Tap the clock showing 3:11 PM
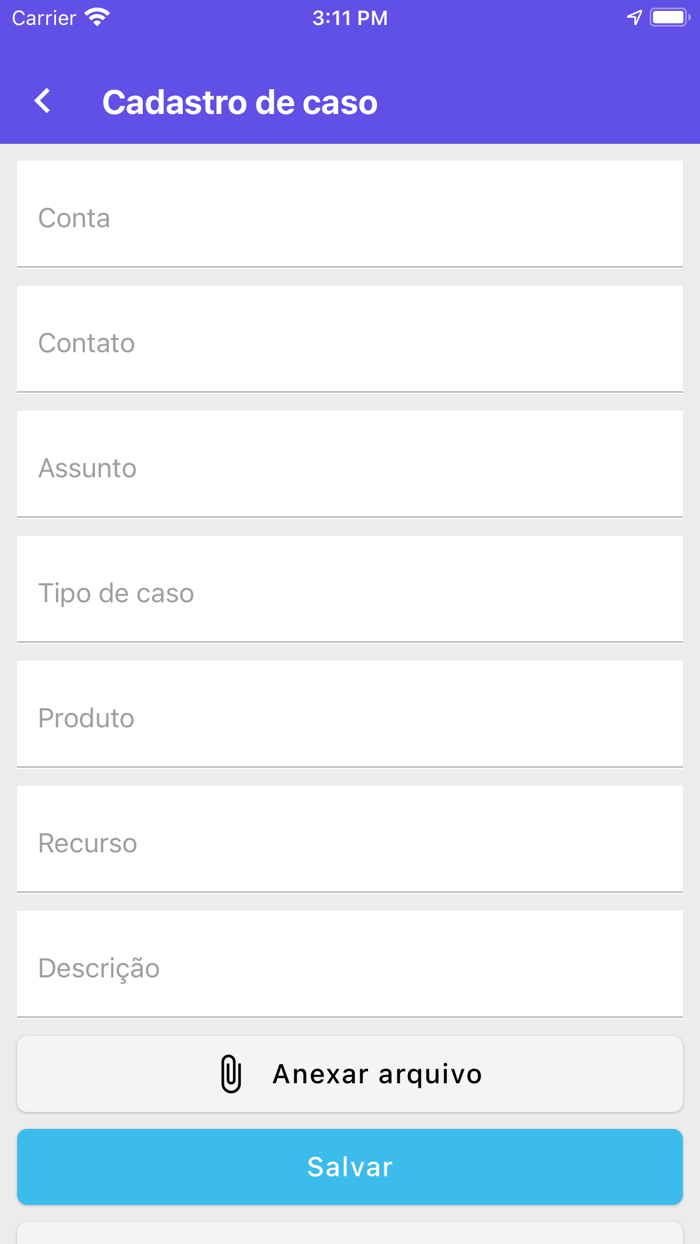 click(349, 16)
